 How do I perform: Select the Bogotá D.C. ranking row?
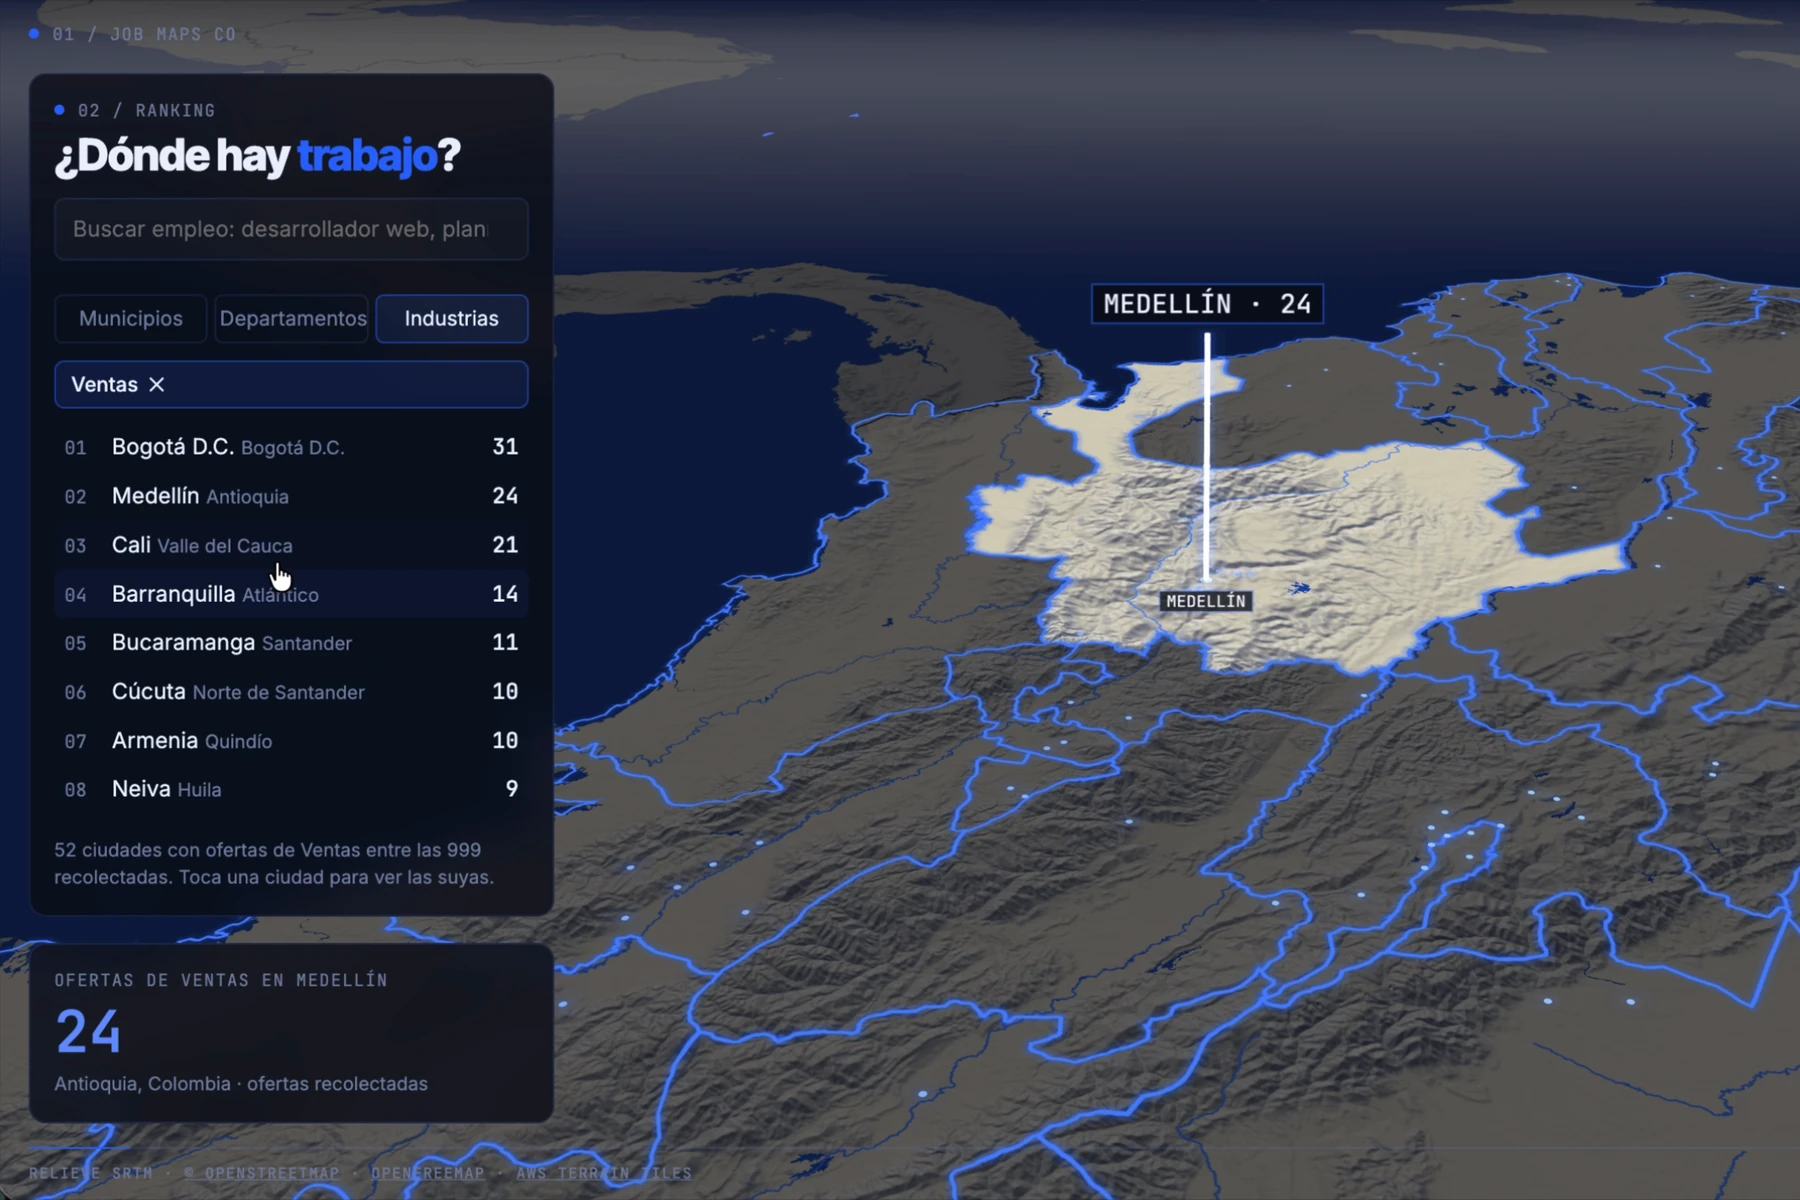[x=291, y=447]
